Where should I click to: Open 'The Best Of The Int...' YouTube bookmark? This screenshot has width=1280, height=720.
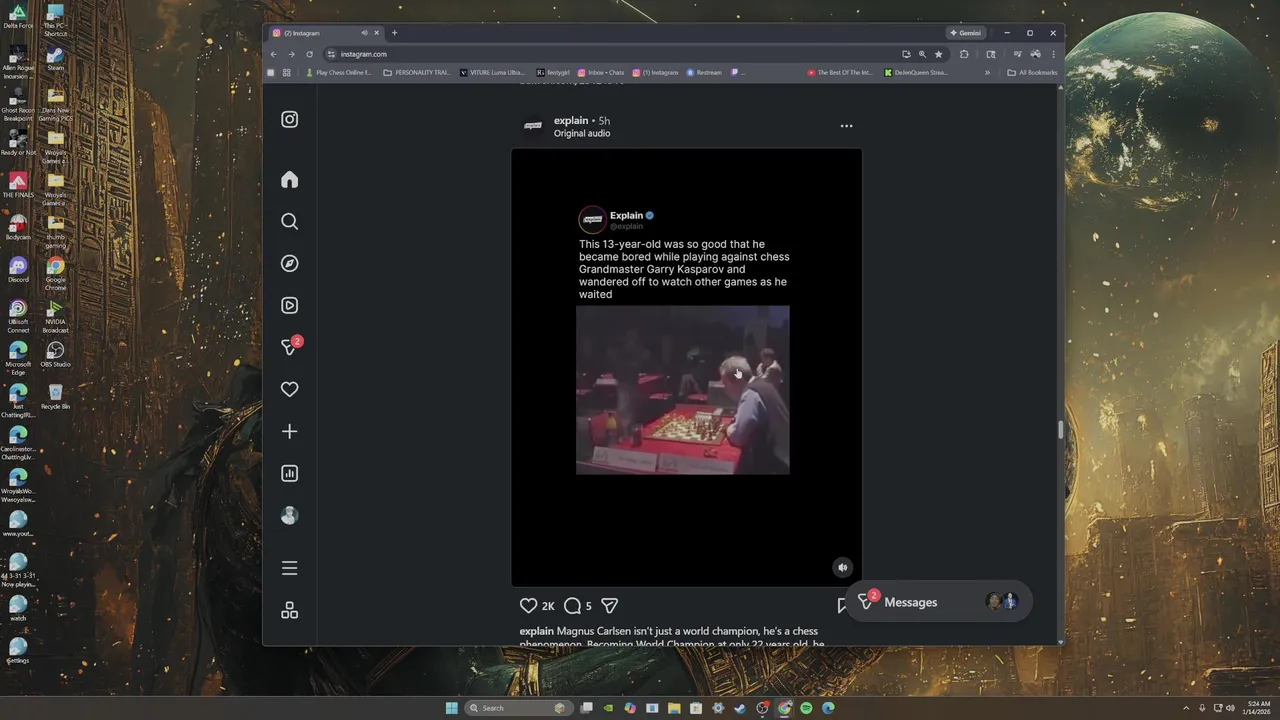click(x=841, y=73)
